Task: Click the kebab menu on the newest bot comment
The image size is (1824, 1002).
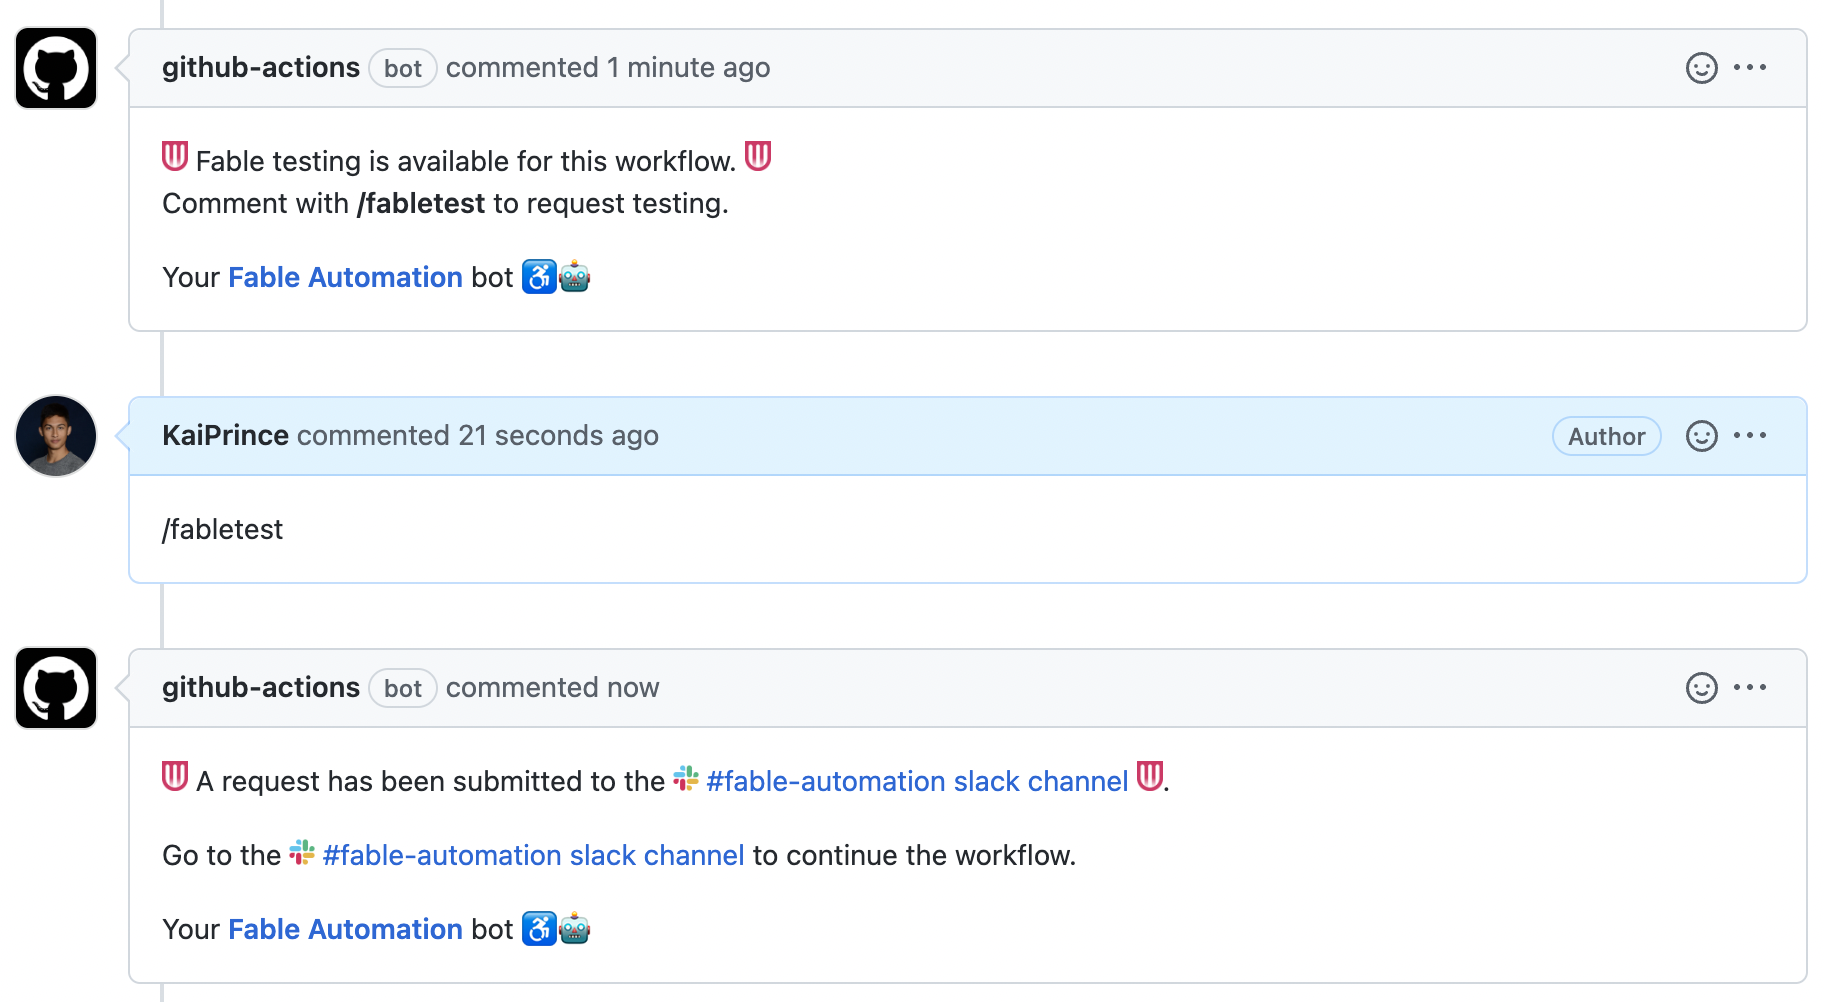Action: click(1751, 687)
